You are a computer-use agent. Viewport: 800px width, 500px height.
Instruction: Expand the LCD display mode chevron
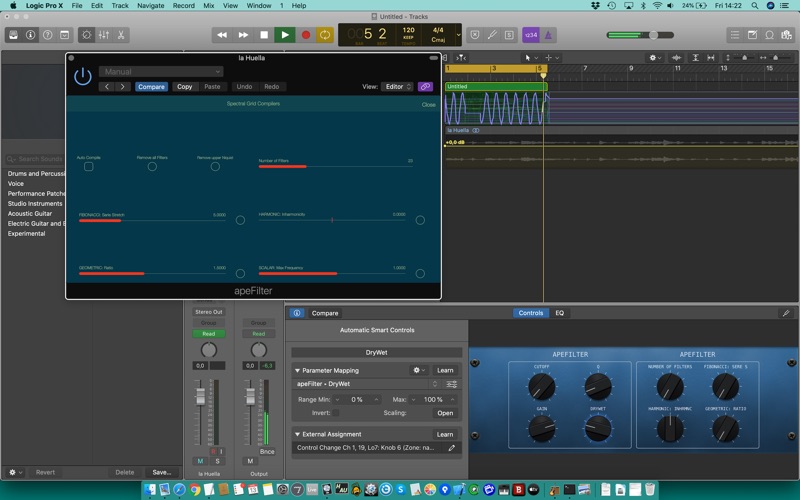pyautogui.click(x=458, y=35)
